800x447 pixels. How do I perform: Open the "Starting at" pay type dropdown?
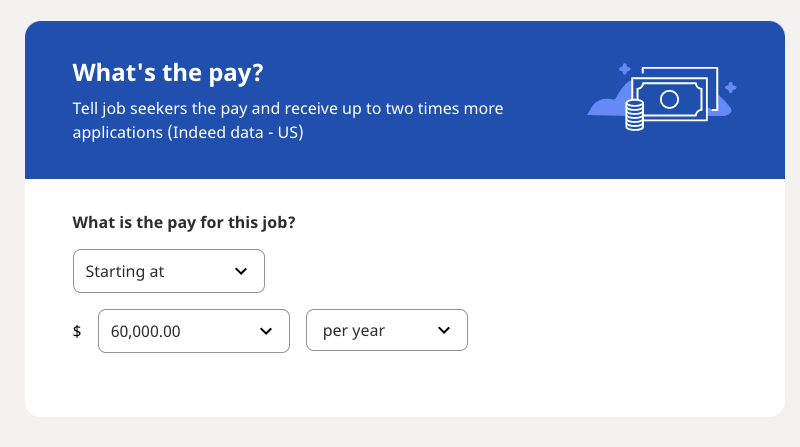[x=168, y=271]
